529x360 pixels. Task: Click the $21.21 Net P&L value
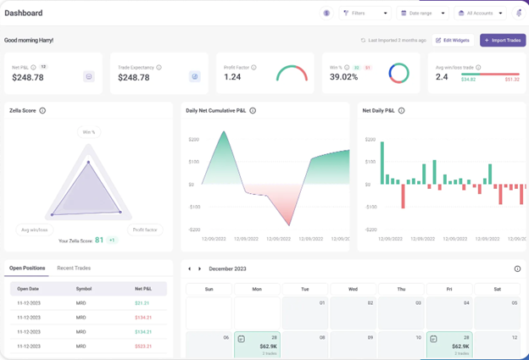(x=142, y=303)
